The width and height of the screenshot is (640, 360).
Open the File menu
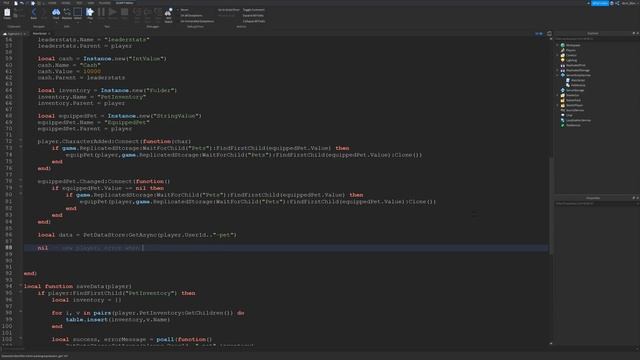[x=7, y=3]
